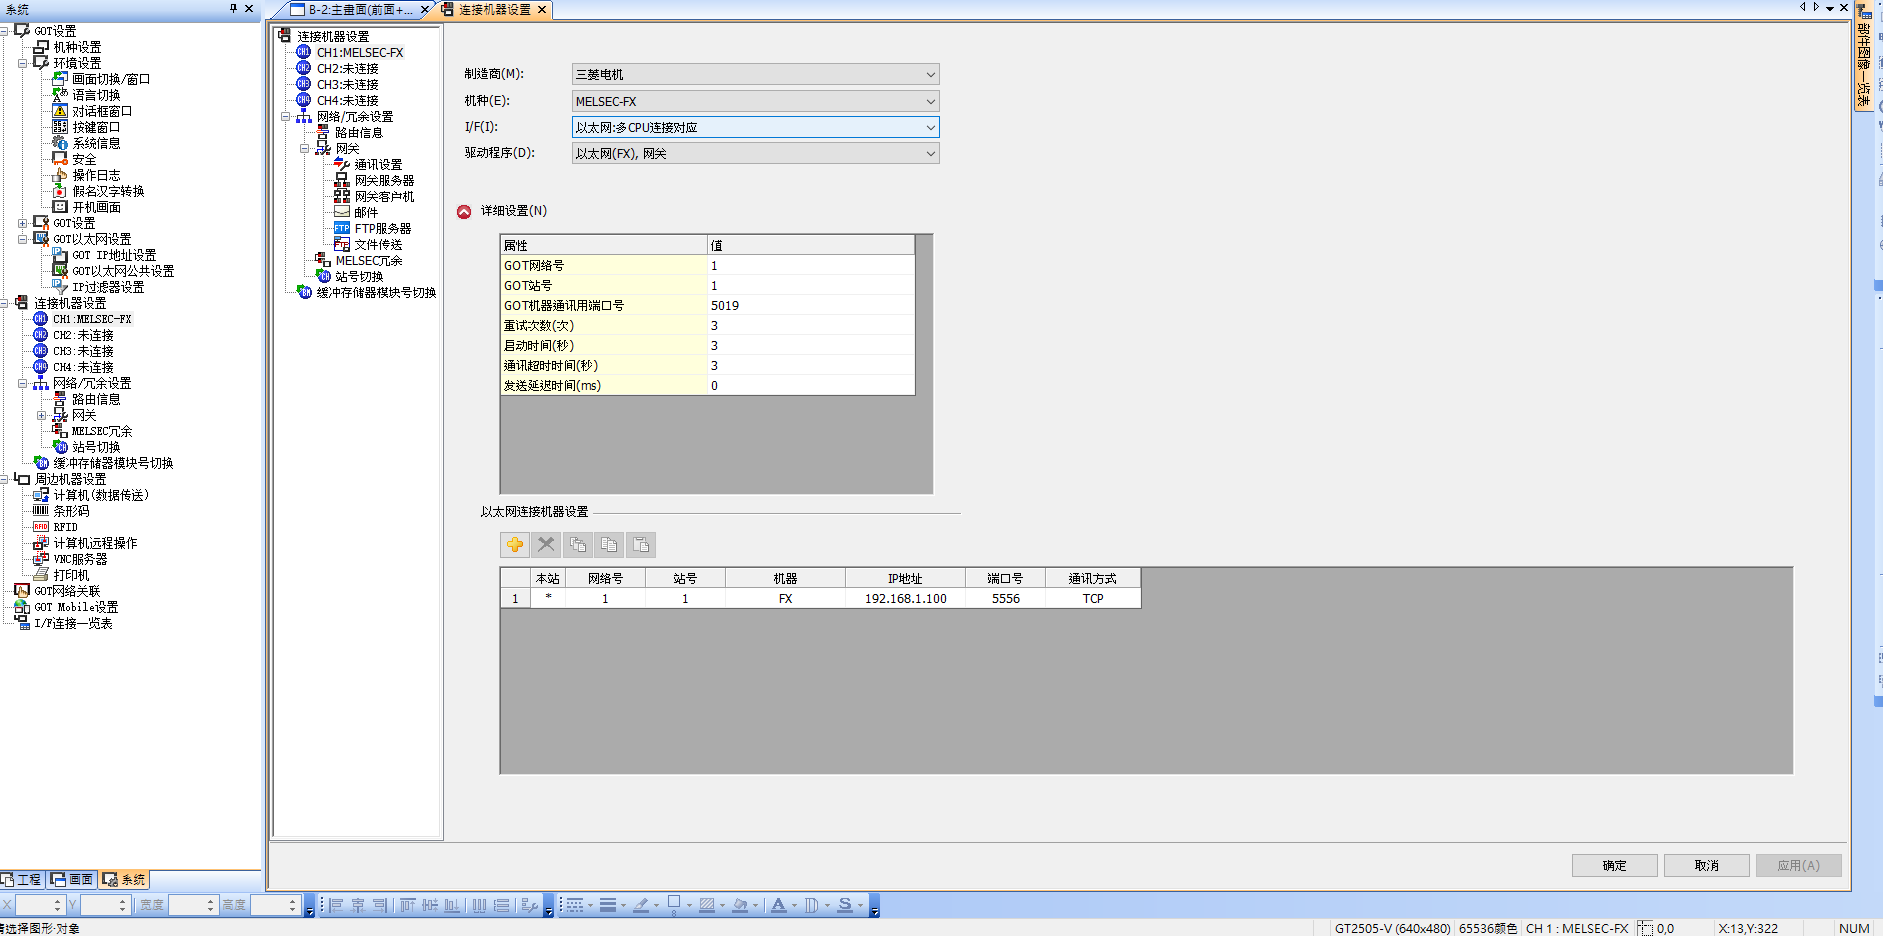
Task: Collapse the 网关 node in dialog tree
Action: point(305,149)
